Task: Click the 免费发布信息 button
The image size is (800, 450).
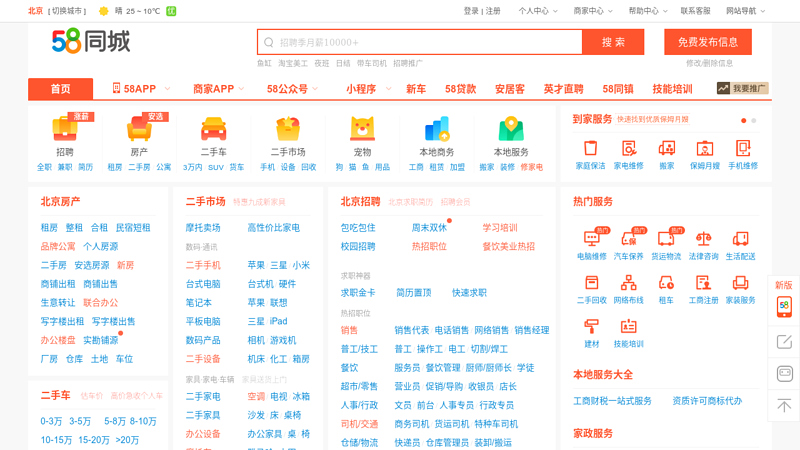Action: coord(708,42)
